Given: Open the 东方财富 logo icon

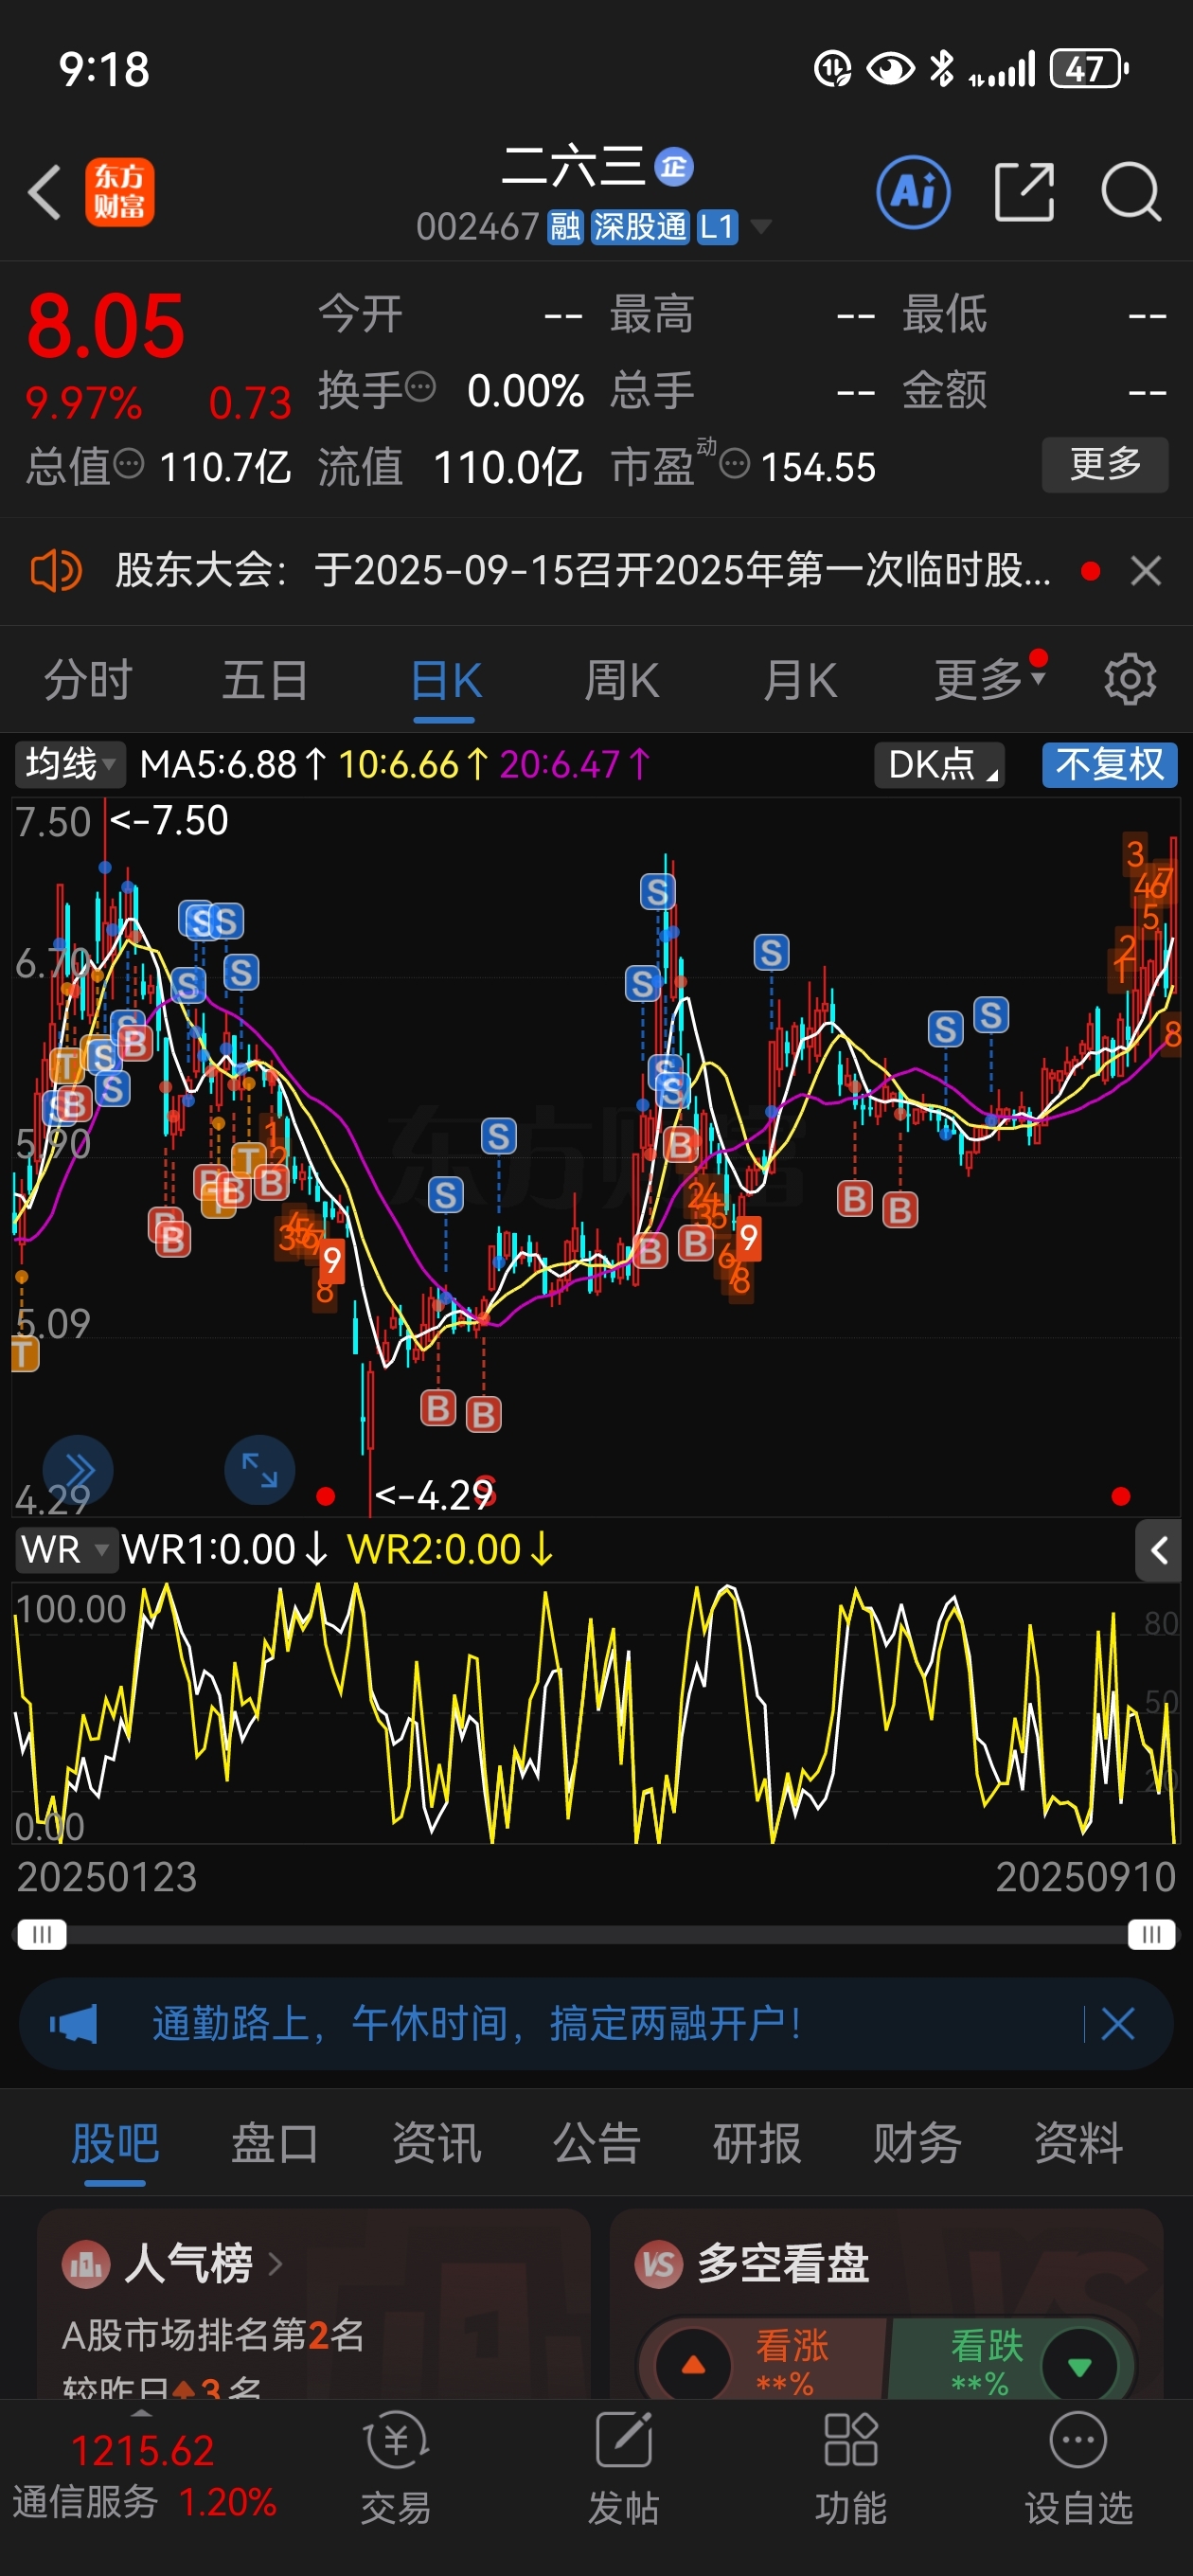Looking at the screenshot, I should pyautogui.click(x=119, y=192).
